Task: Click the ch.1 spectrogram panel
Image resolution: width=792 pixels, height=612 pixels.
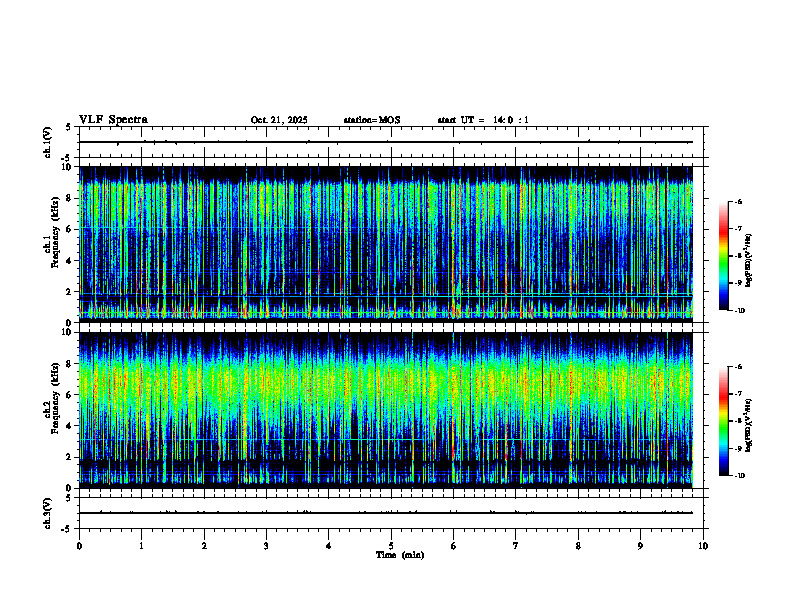Action: click(x=386, y=244)
